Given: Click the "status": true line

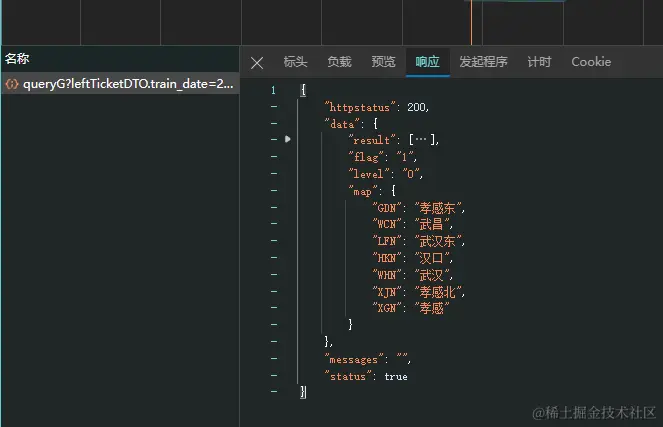Looking at the screenshot, I should coord(366,376).
